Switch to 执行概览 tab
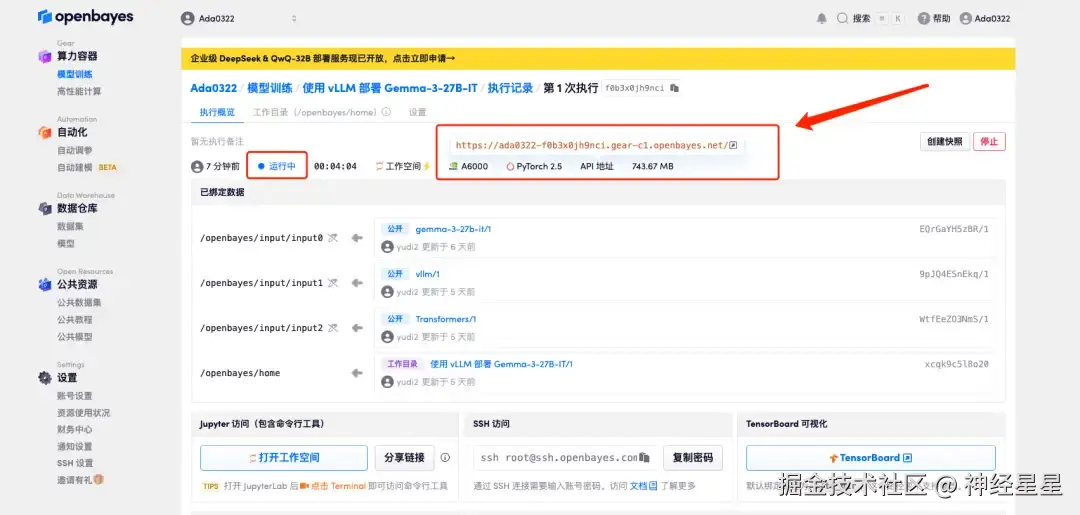Image resolution: width=1080 pixels, height=515 pixels. click(x=217, y=112)
